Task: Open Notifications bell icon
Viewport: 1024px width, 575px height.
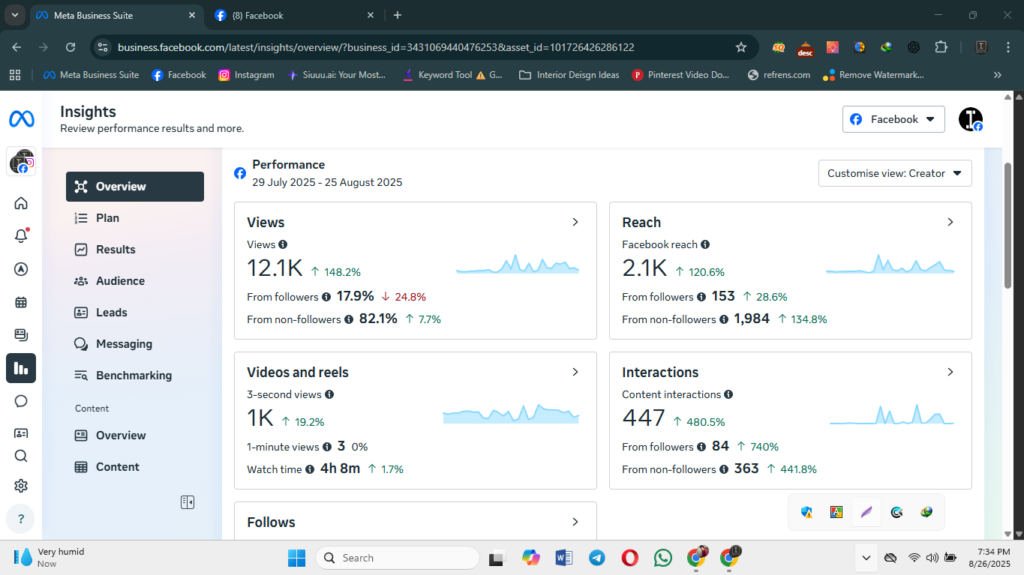Action: [x=21, y=235]
